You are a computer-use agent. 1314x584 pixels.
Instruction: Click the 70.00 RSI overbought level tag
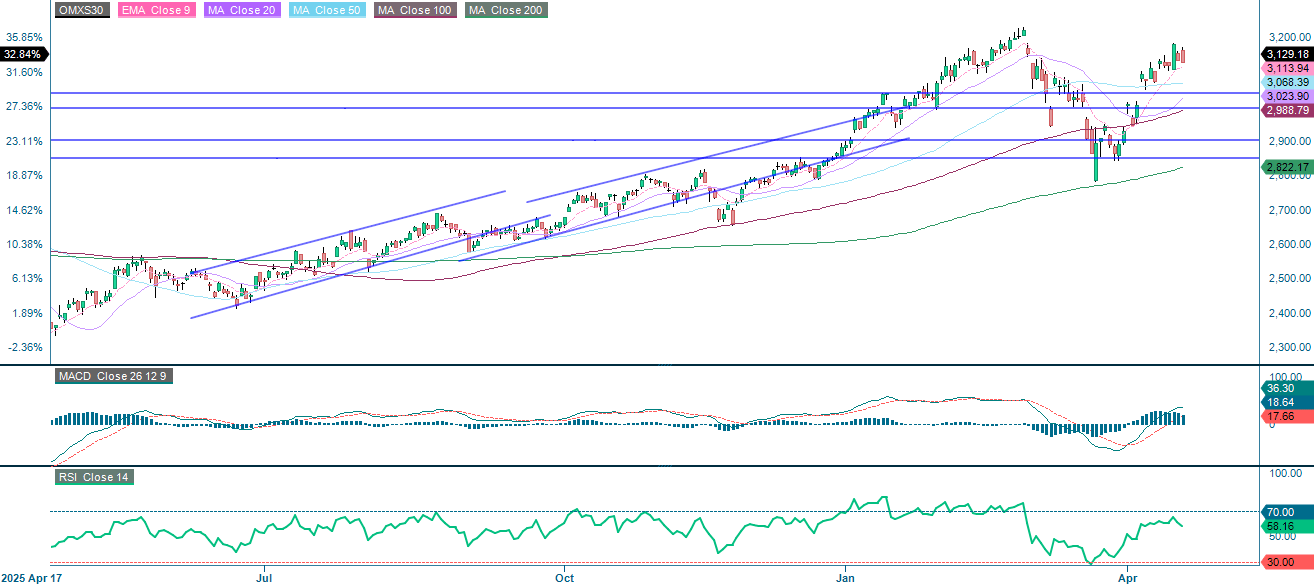click(1286, 511)
